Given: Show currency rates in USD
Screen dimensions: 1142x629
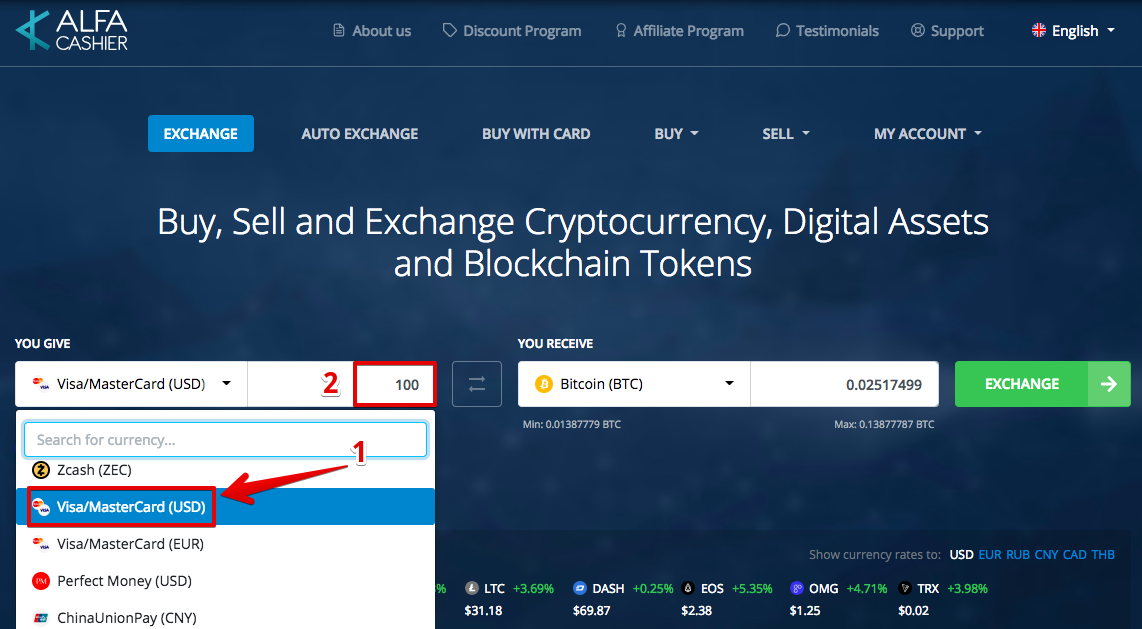Looking at the screenshot, I should tap(961, 555).
